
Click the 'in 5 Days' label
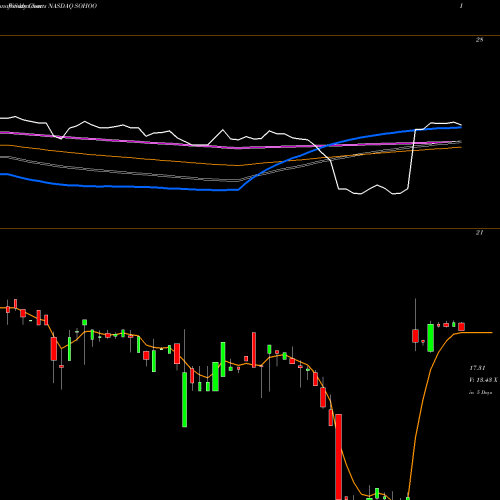point(481,393)
